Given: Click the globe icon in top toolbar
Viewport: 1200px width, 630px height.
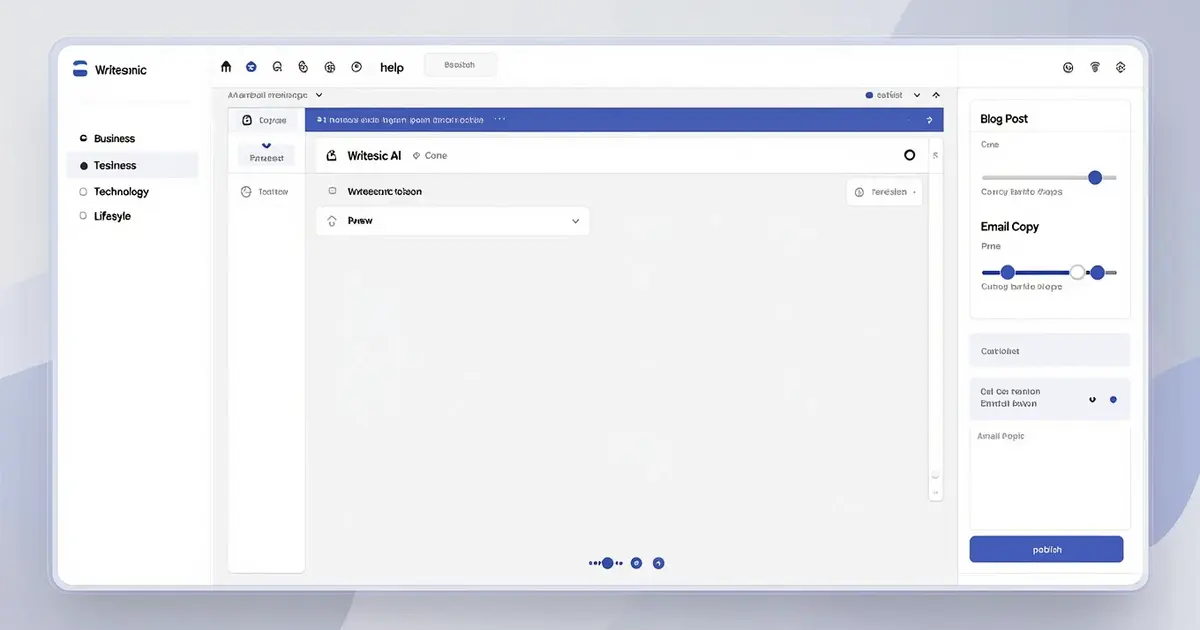Looking at the screenshot, I should coord(330,67).
